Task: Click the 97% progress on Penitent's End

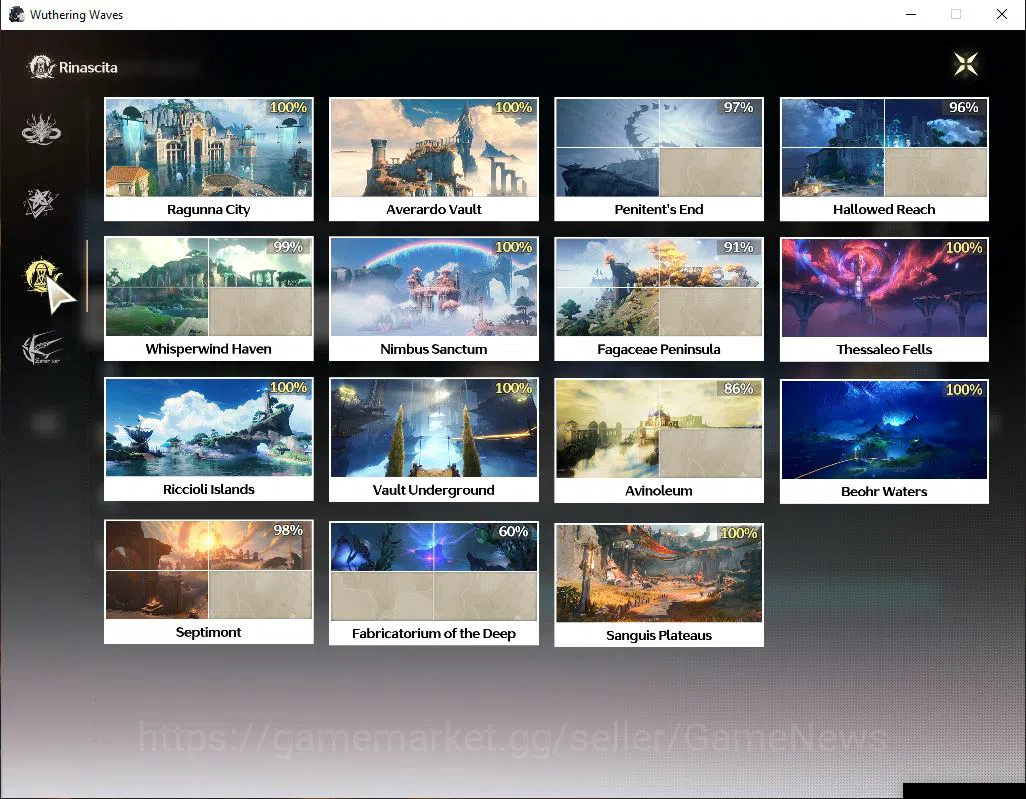Action: pos(738,107)
